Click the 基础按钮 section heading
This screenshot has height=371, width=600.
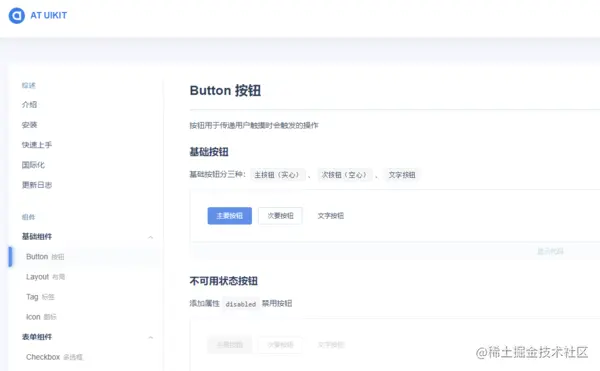coord(209,152)
